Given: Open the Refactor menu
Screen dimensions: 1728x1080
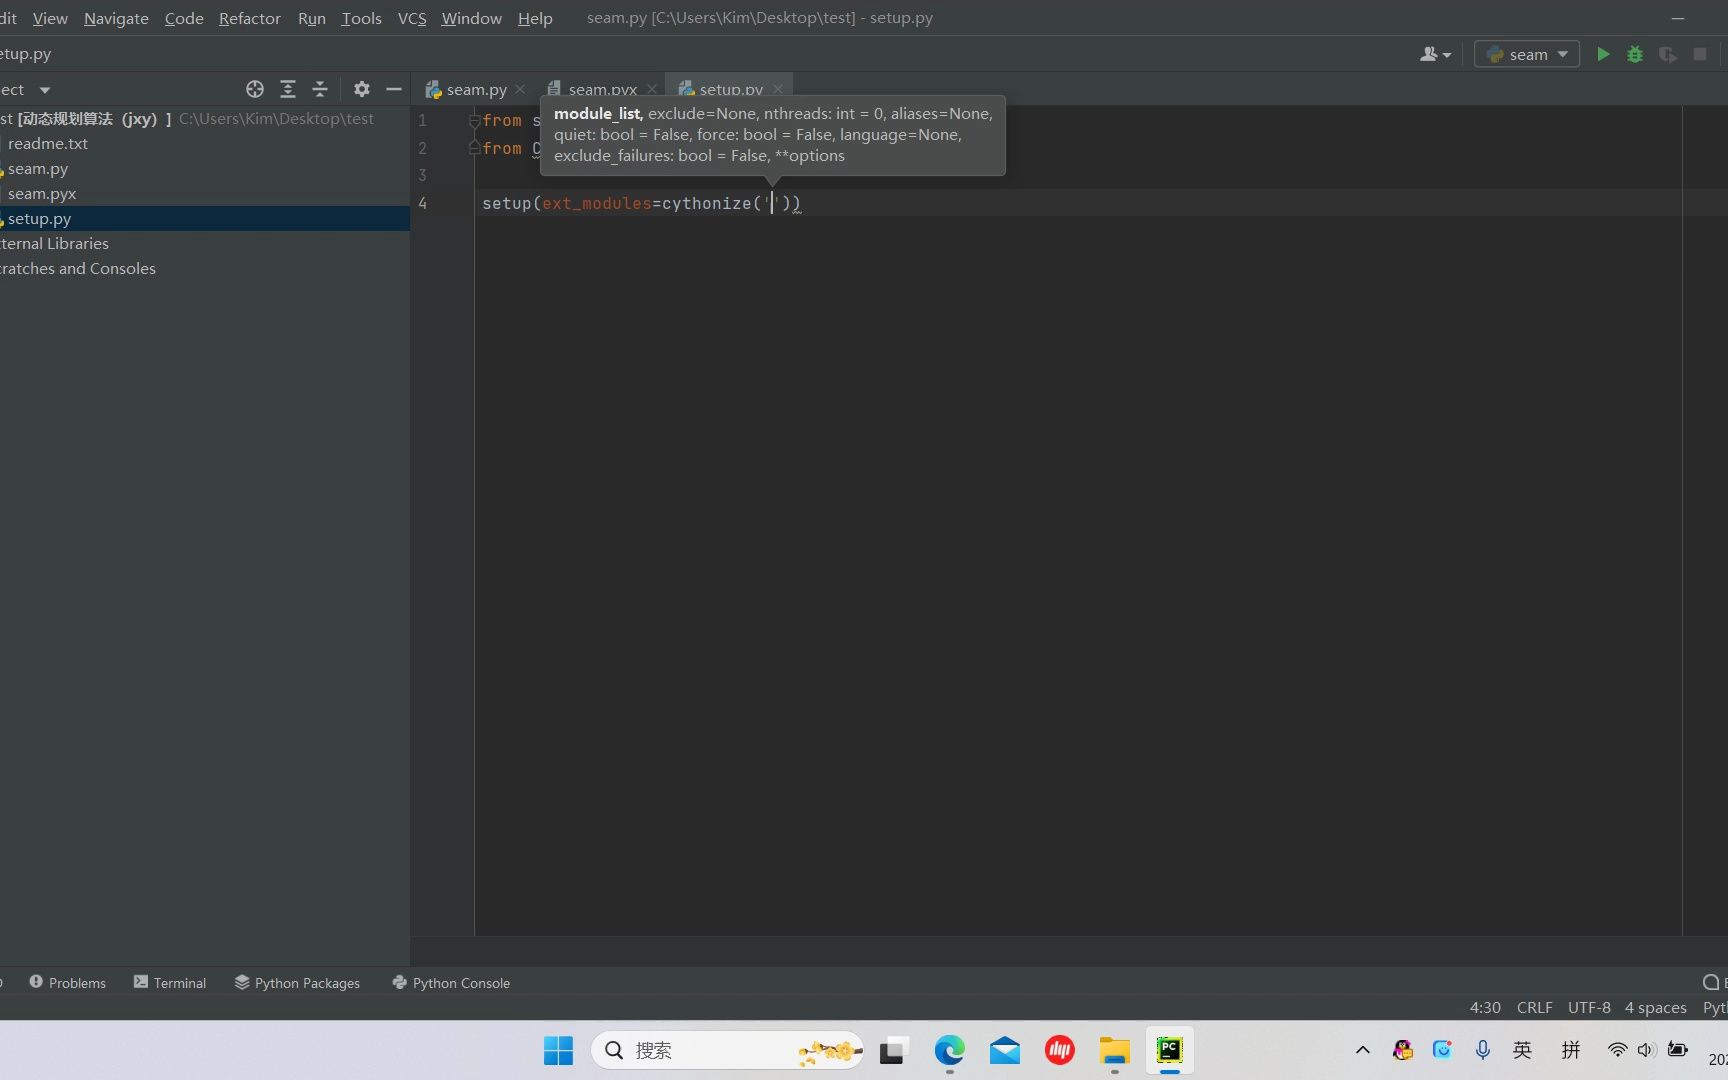Looking at the screenshot, I should tap(250, 18).
